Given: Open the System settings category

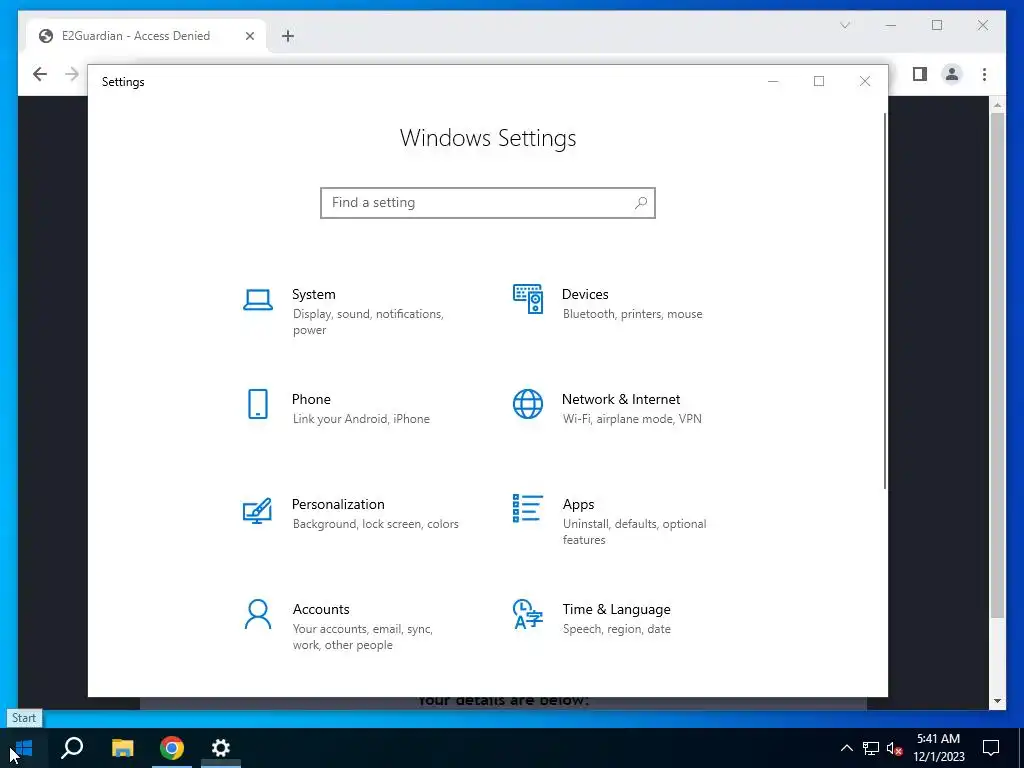Looking at the screenshot, I should click(x=353, y=312).
